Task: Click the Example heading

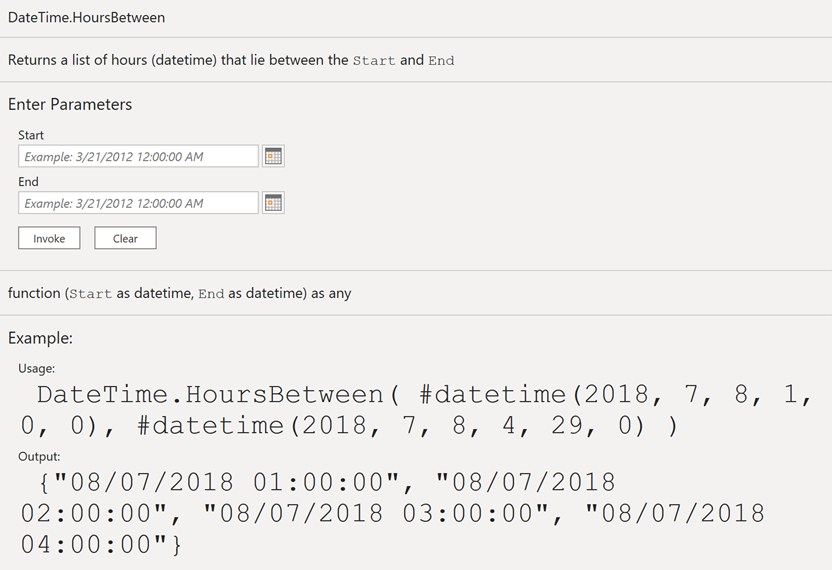Action: [x=40, y=338]
